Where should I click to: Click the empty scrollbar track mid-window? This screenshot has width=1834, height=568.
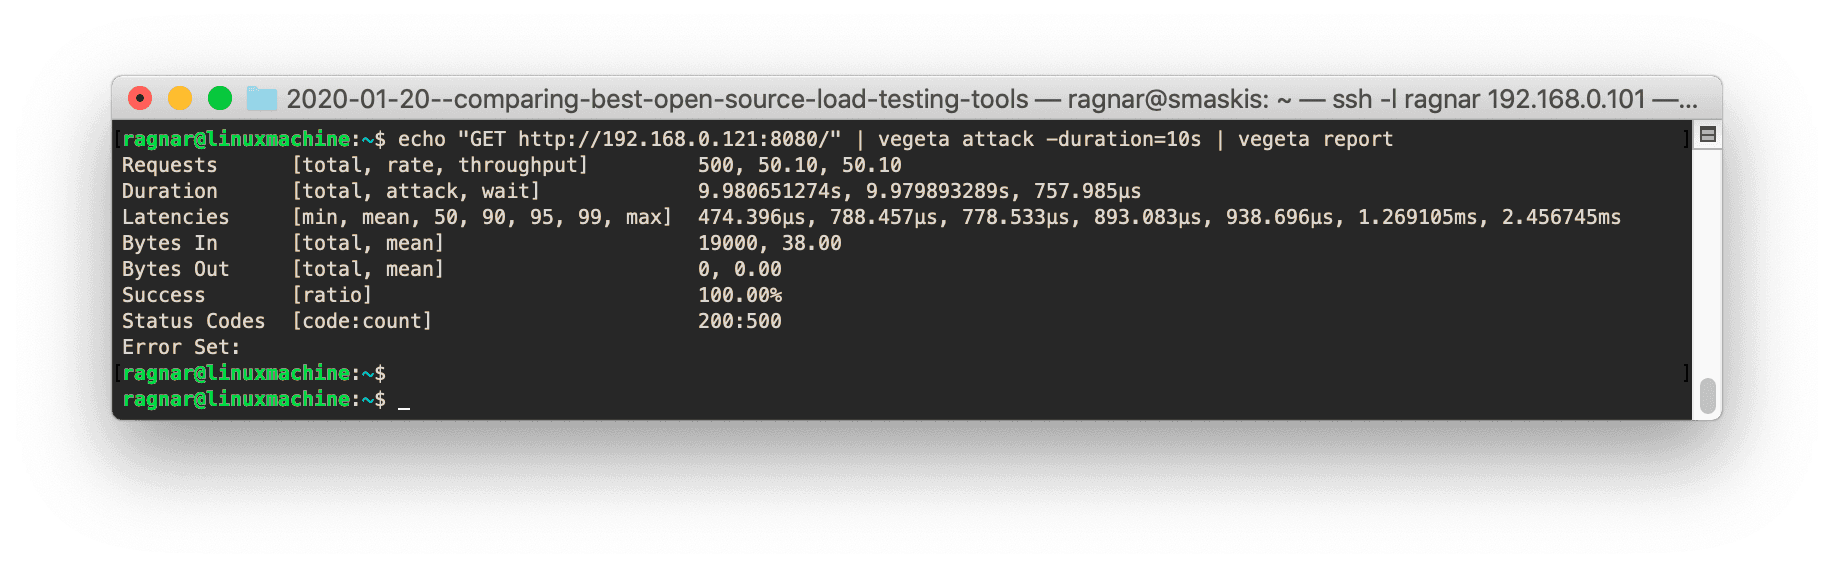tap(1707, 260)
